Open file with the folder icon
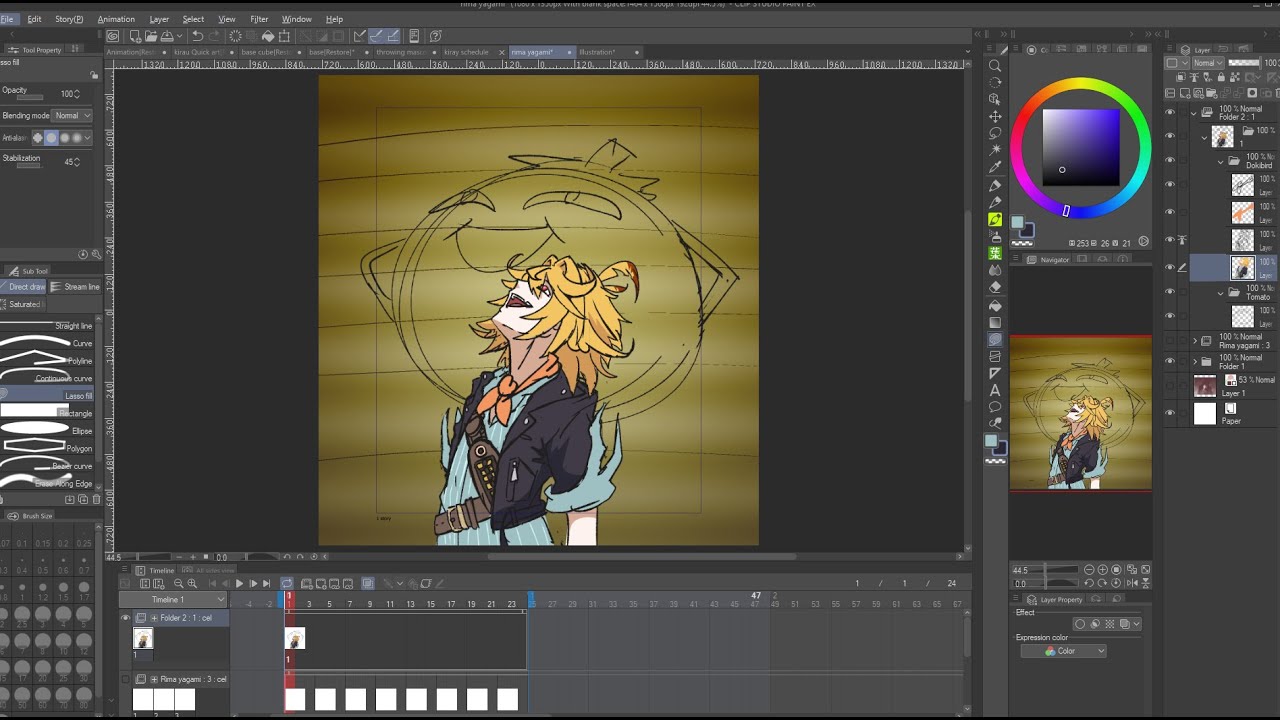This screenshot has height=720, width=1280. (x=149, y=36)
